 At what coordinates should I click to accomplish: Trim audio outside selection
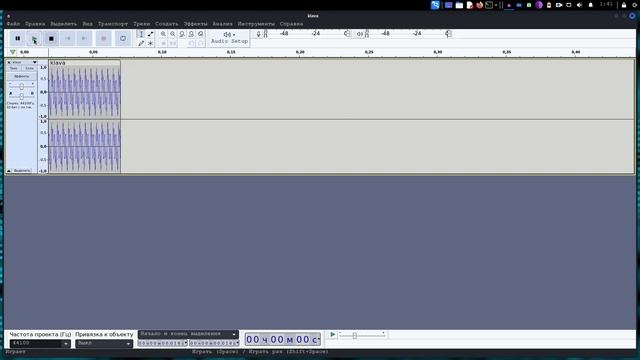(x=163, y=43)
